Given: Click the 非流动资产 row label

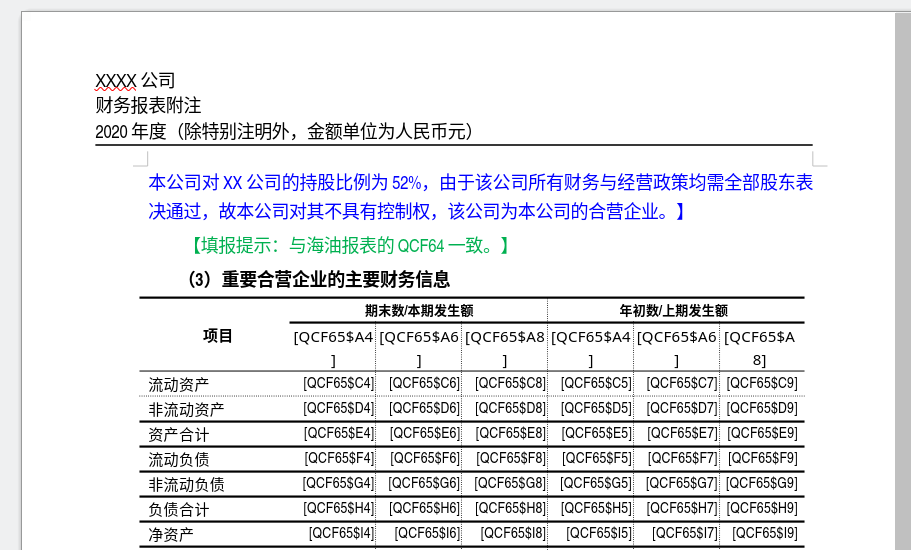Looking at the screenshot, I should pos(186,409).
